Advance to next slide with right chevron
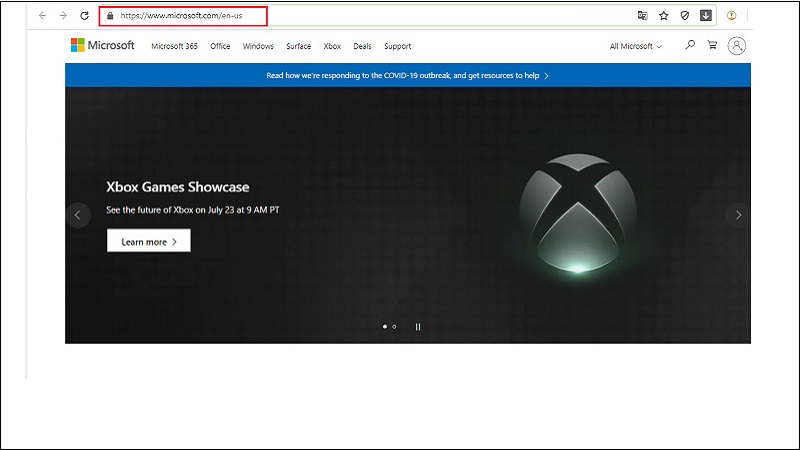The width and height of the screenshot is (800, 450). [x=738, y=215]
